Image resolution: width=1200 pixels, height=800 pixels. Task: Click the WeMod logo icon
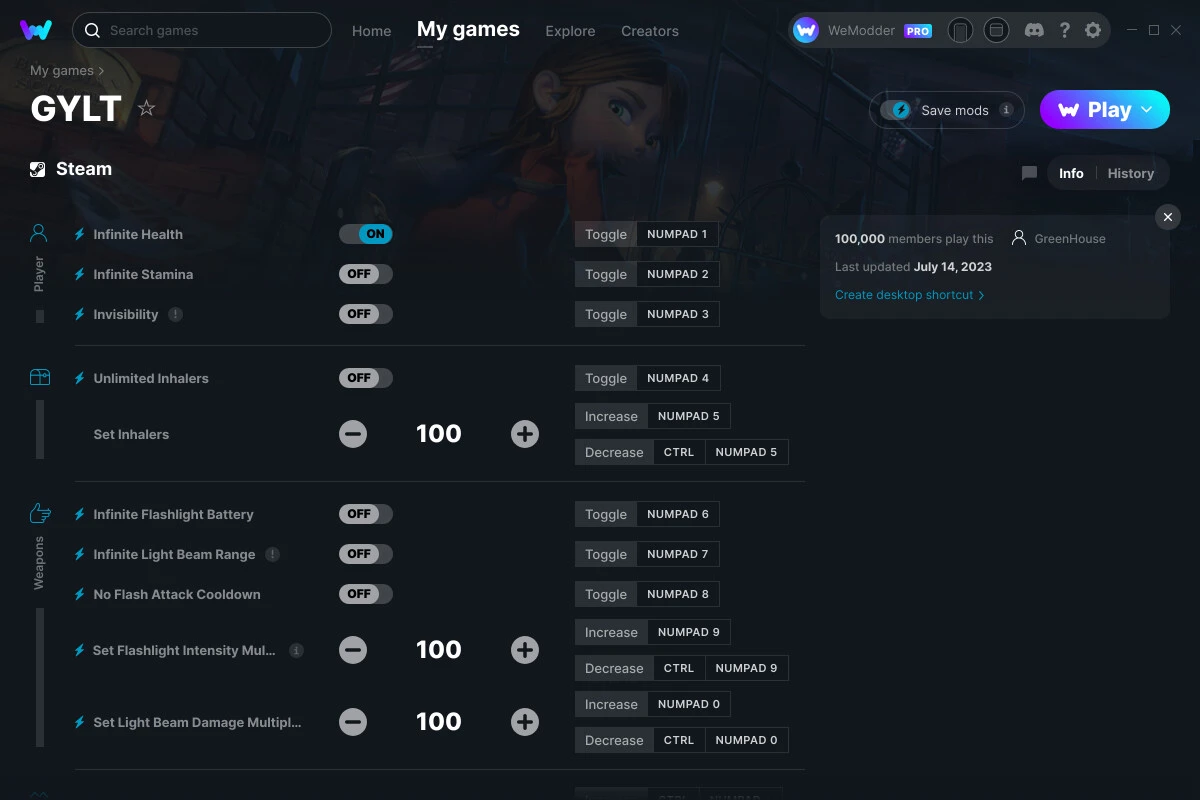[36, 30]
